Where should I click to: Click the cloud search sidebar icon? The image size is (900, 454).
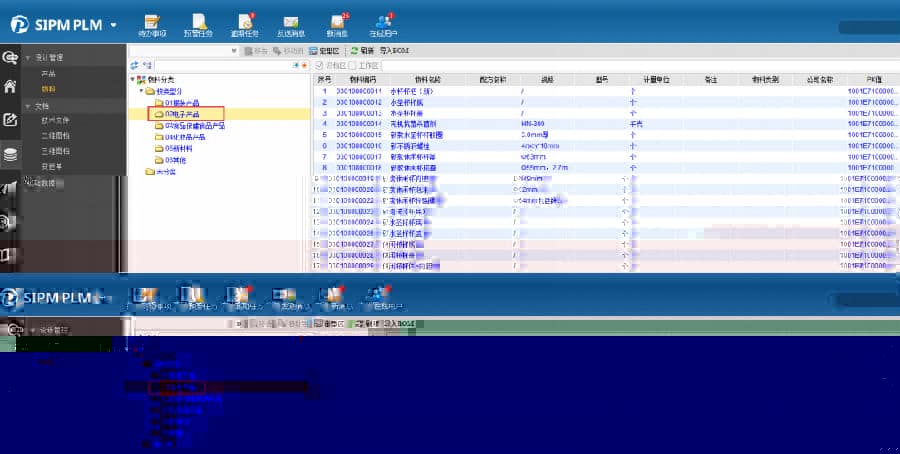point(10,57)
